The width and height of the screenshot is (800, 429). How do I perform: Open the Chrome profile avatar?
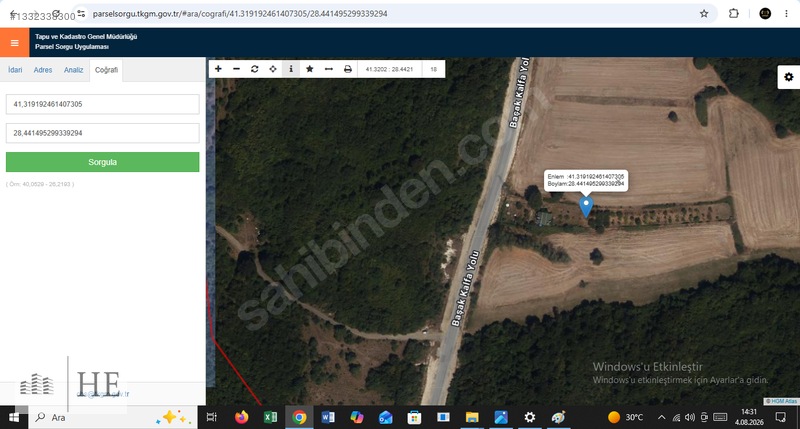click(x=765, y=14)
